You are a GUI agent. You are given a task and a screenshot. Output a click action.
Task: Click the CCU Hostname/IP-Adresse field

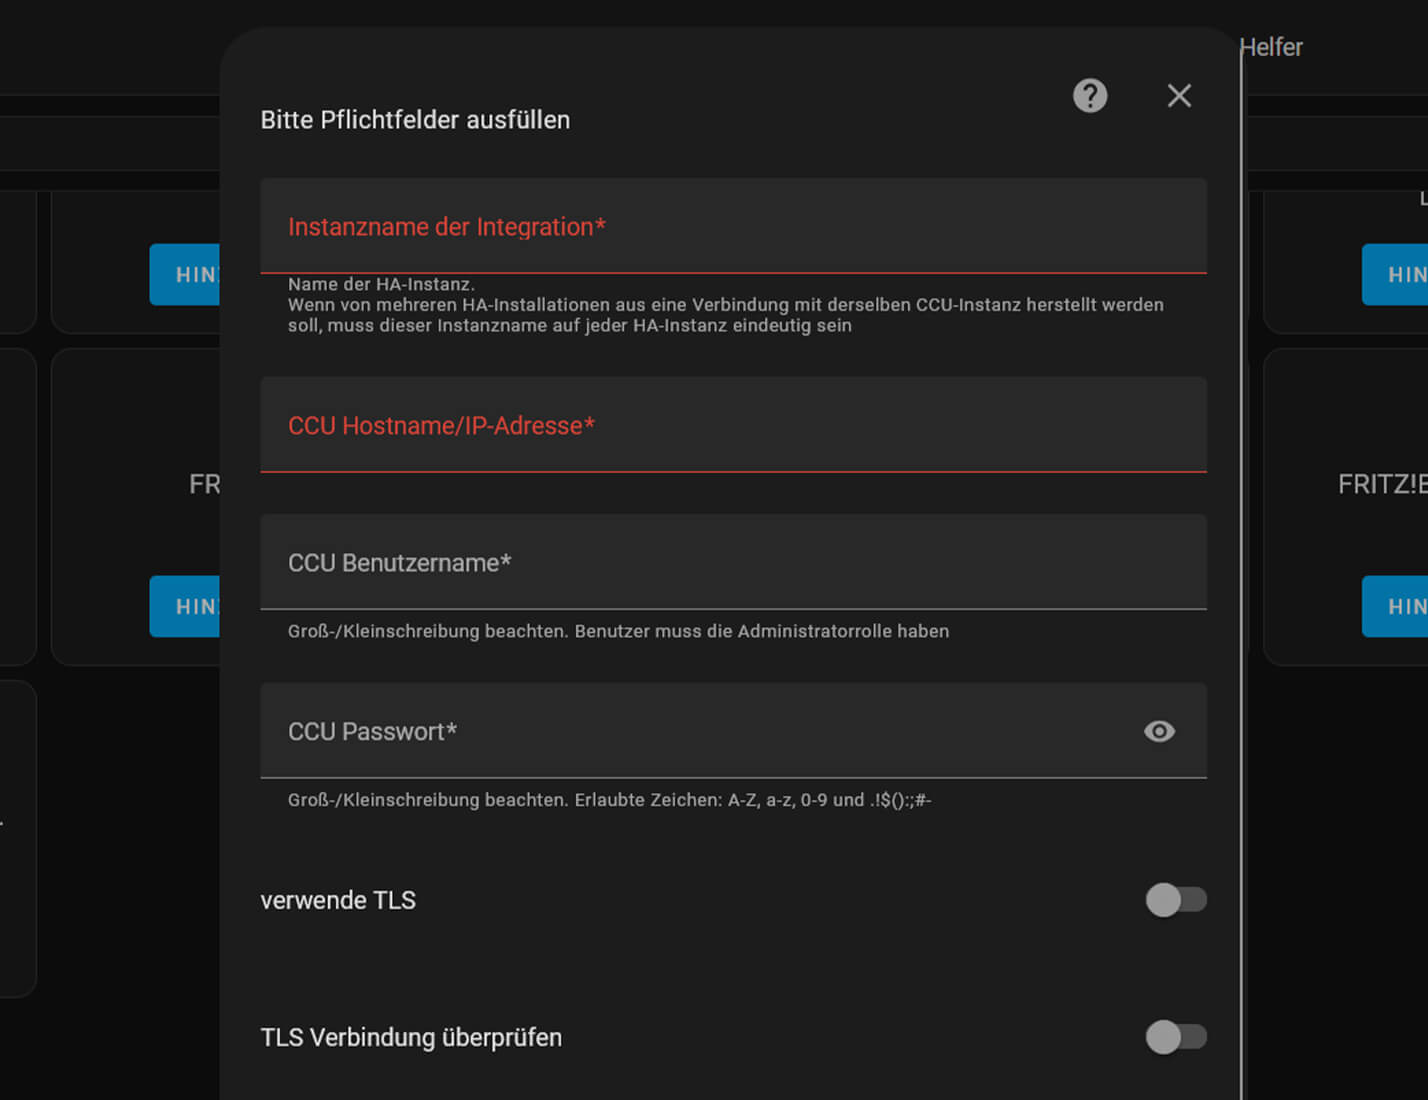pyautogui.click(x=732, y=425)
